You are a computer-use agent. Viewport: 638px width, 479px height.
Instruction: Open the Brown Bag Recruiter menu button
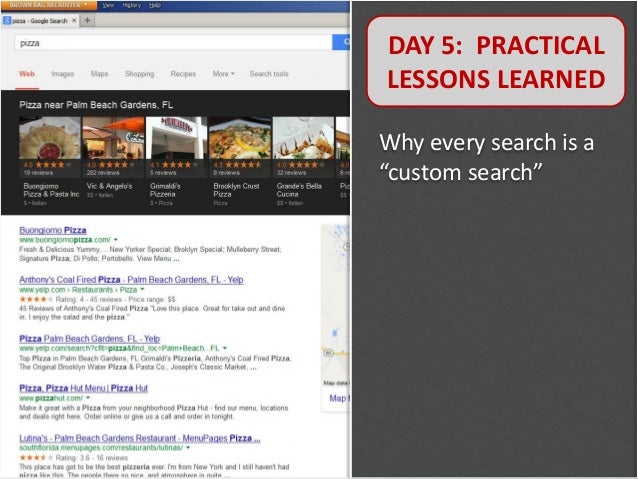coord(49,5)
